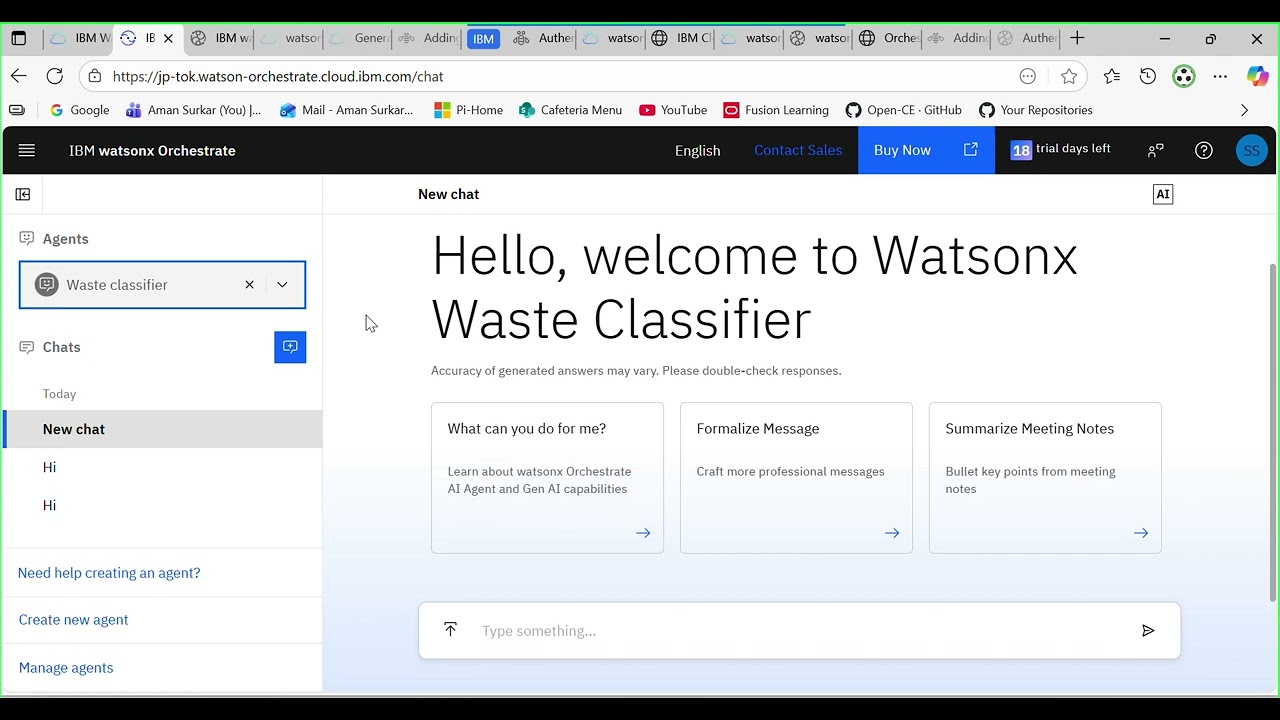Click the upload file icon in chat box
Screen dimensions: 1280x720
click(x=451, y=629)
